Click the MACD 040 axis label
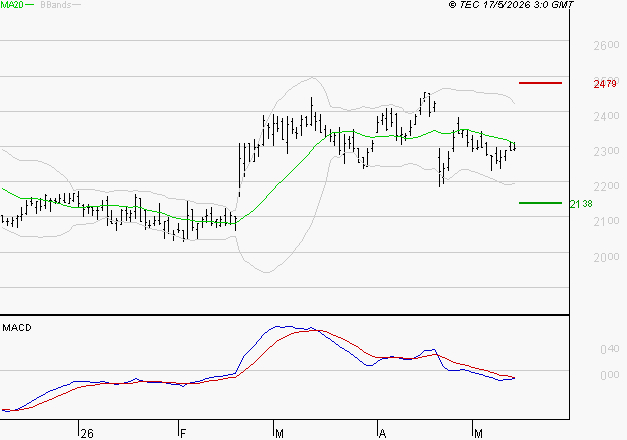 click(x=610, y=350)
